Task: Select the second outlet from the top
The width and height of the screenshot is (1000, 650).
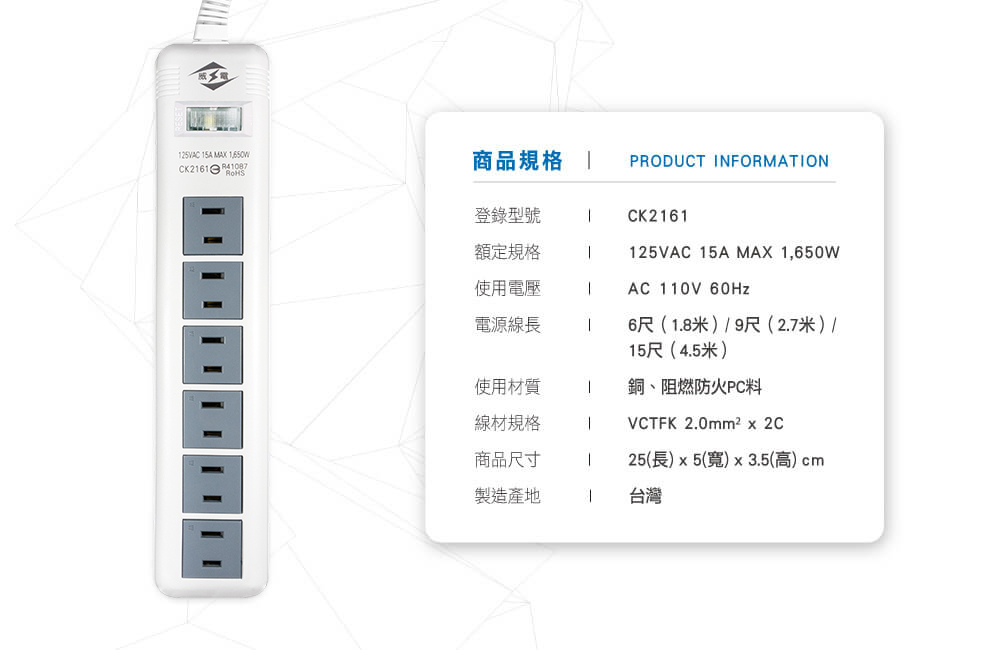Action: coord(212,290)
